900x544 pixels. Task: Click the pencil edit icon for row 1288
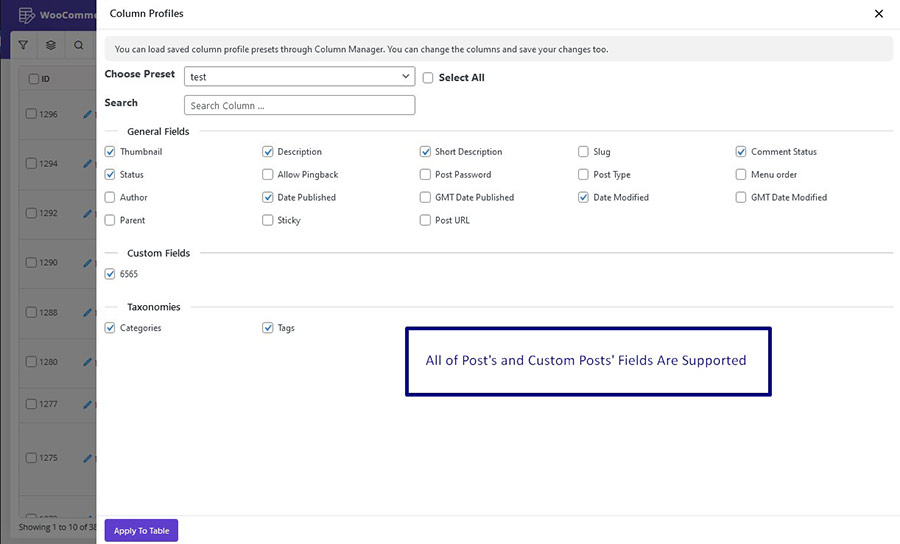tap(87, 312)
